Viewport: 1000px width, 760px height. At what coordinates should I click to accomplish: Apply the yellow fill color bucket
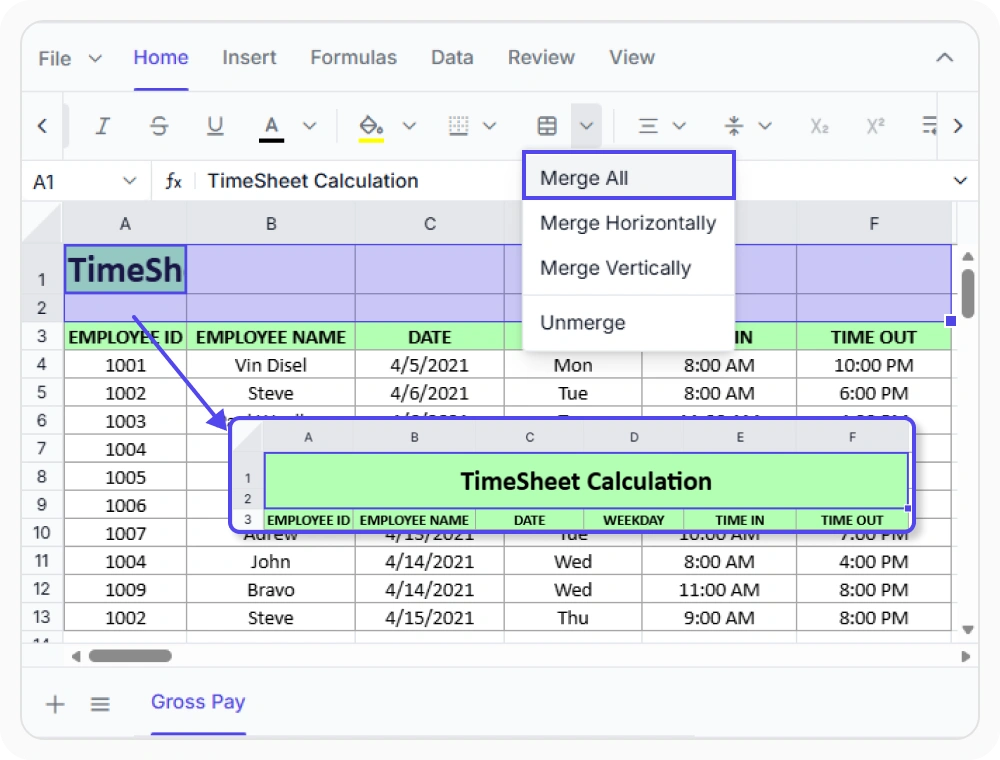(371, 128)
